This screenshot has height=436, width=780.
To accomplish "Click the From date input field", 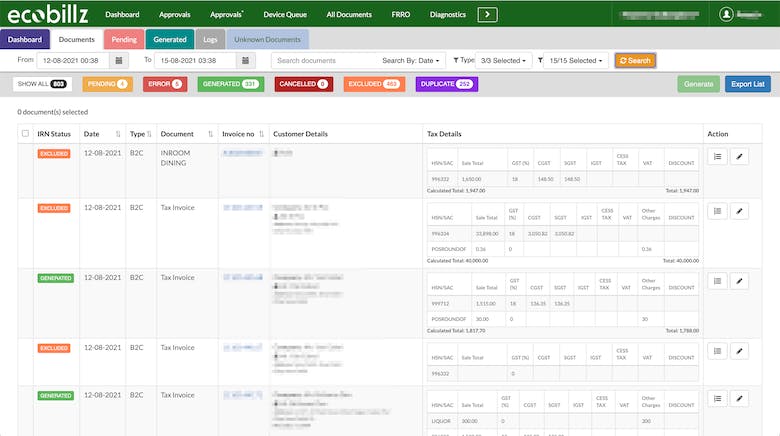I will click(x=73, y=60).
